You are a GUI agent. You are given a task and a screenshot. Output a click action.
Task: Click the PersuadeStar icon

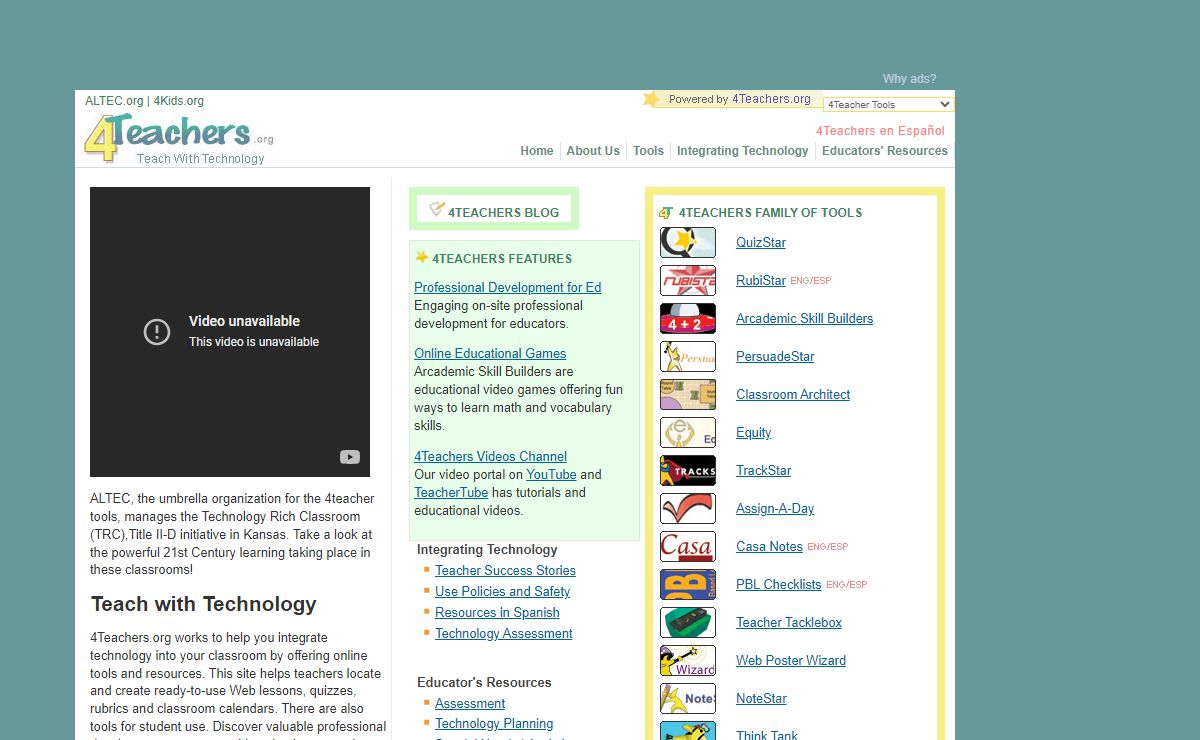pos(688,356)
